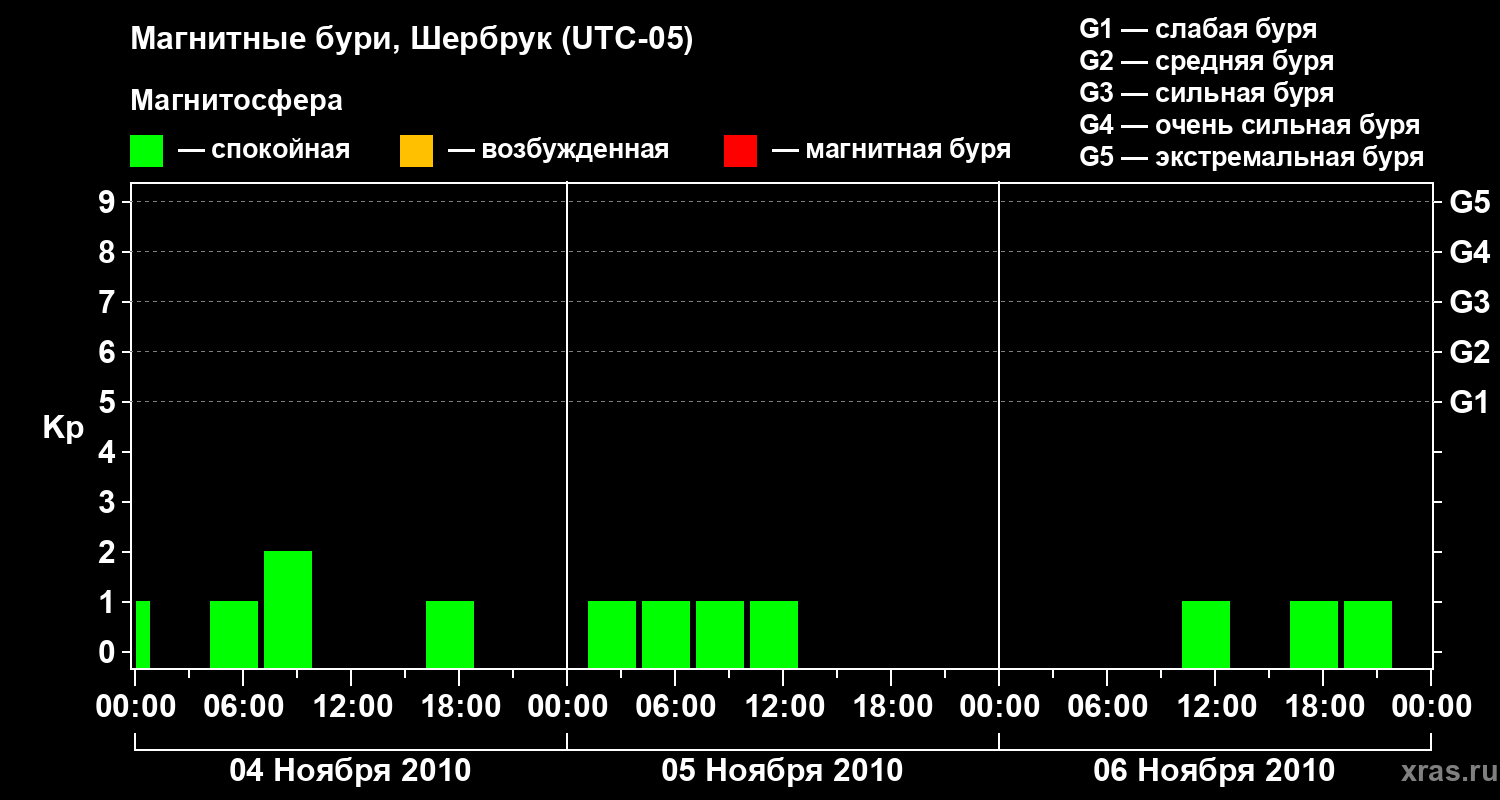The height and width of the screenshot is (800, 1500).
Task: Click 'G5 — экстремальная буря' legend line
Action: (x=1251, y=157)
